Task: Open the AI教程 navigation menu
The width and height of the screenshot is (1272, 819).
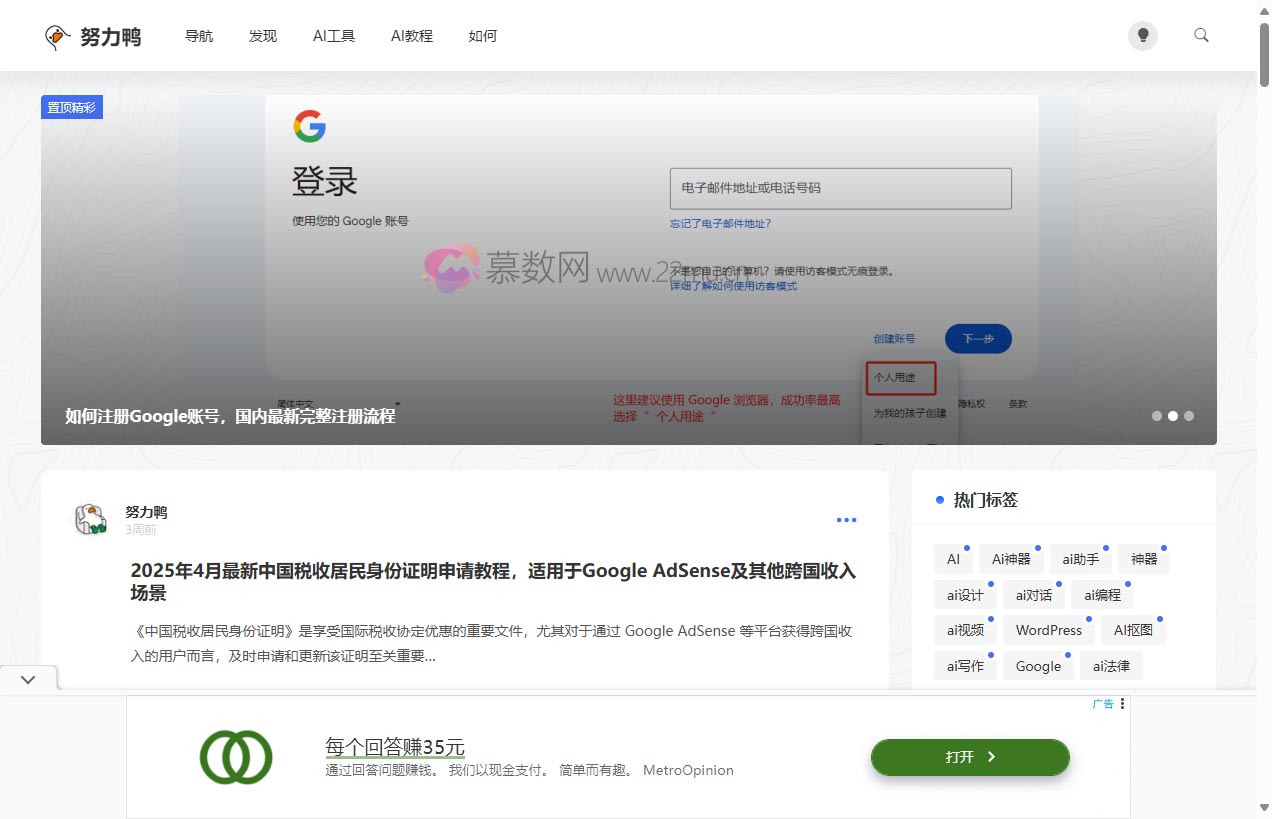Action: tap(412, 36)
